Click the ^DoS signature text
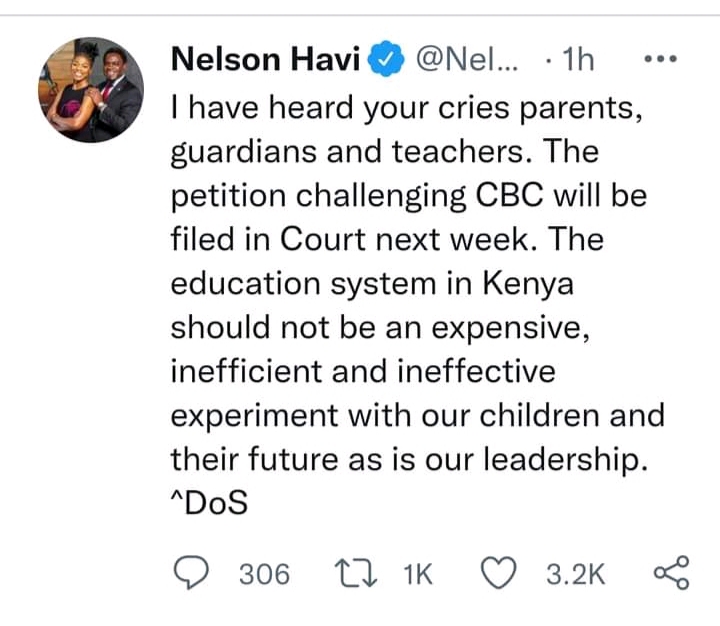Image resolution: width=720 pixels, height=626 pixels. pyautogui.click(x=209, y=502)
